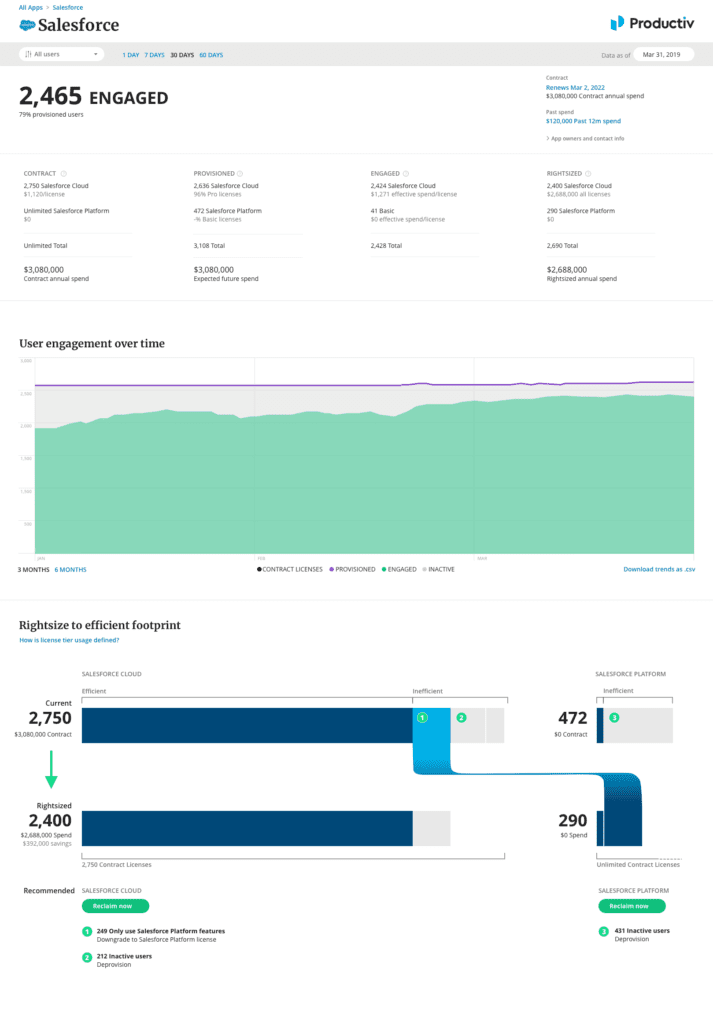Click 249 Only use Salesforce Platform features
Screen dimensions: 713x1024
[x=161, y=931]
